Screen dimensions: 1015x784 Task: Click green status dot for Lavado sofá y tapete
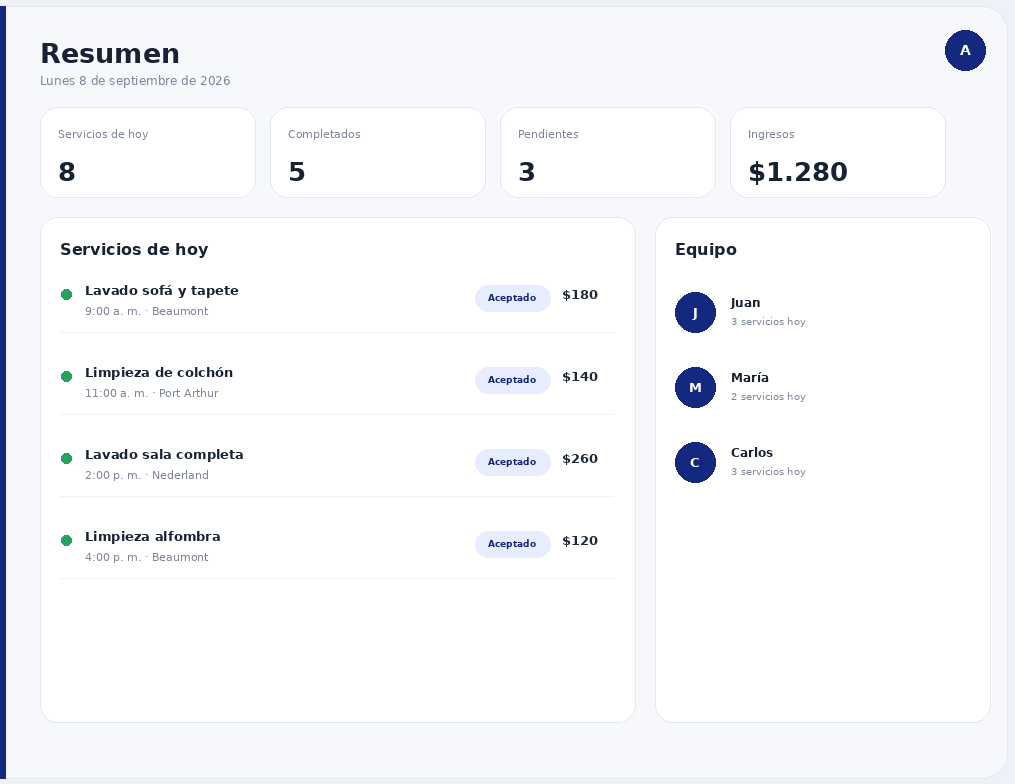[66, 295]
